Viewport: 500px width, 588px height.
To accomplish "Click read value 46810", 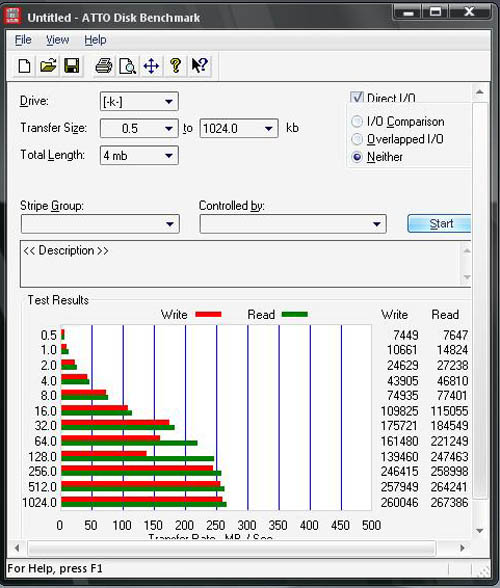I will click(452, 381).
